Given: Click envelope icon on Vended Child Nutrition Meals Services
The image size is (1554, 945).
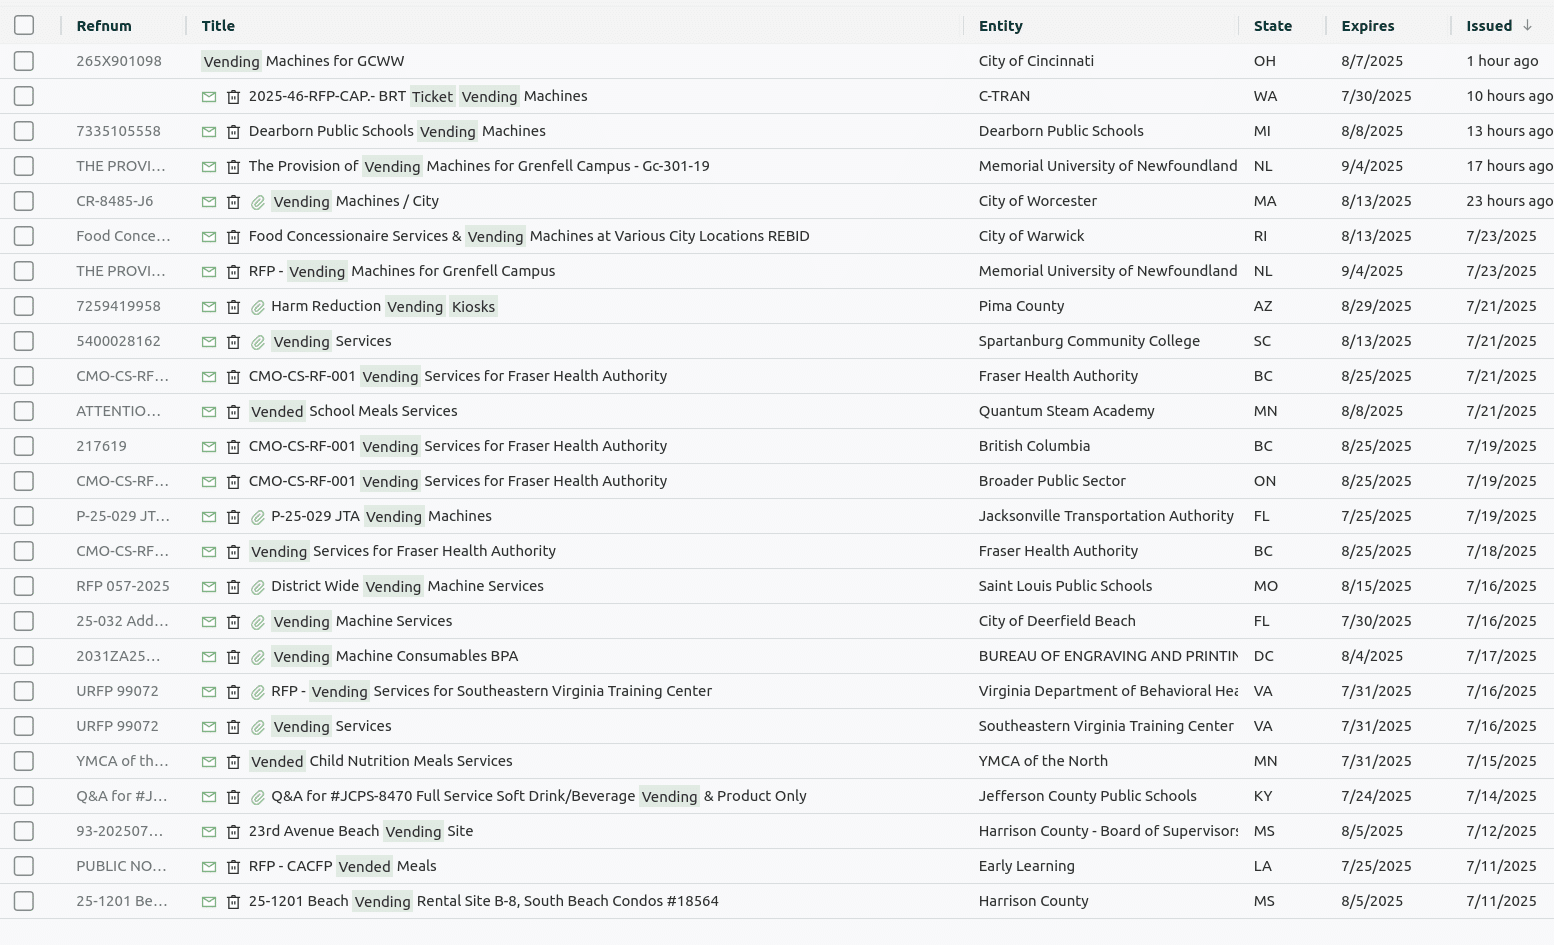Looking at the screenshot, I should pyautogui.click(x=209, y=762).
